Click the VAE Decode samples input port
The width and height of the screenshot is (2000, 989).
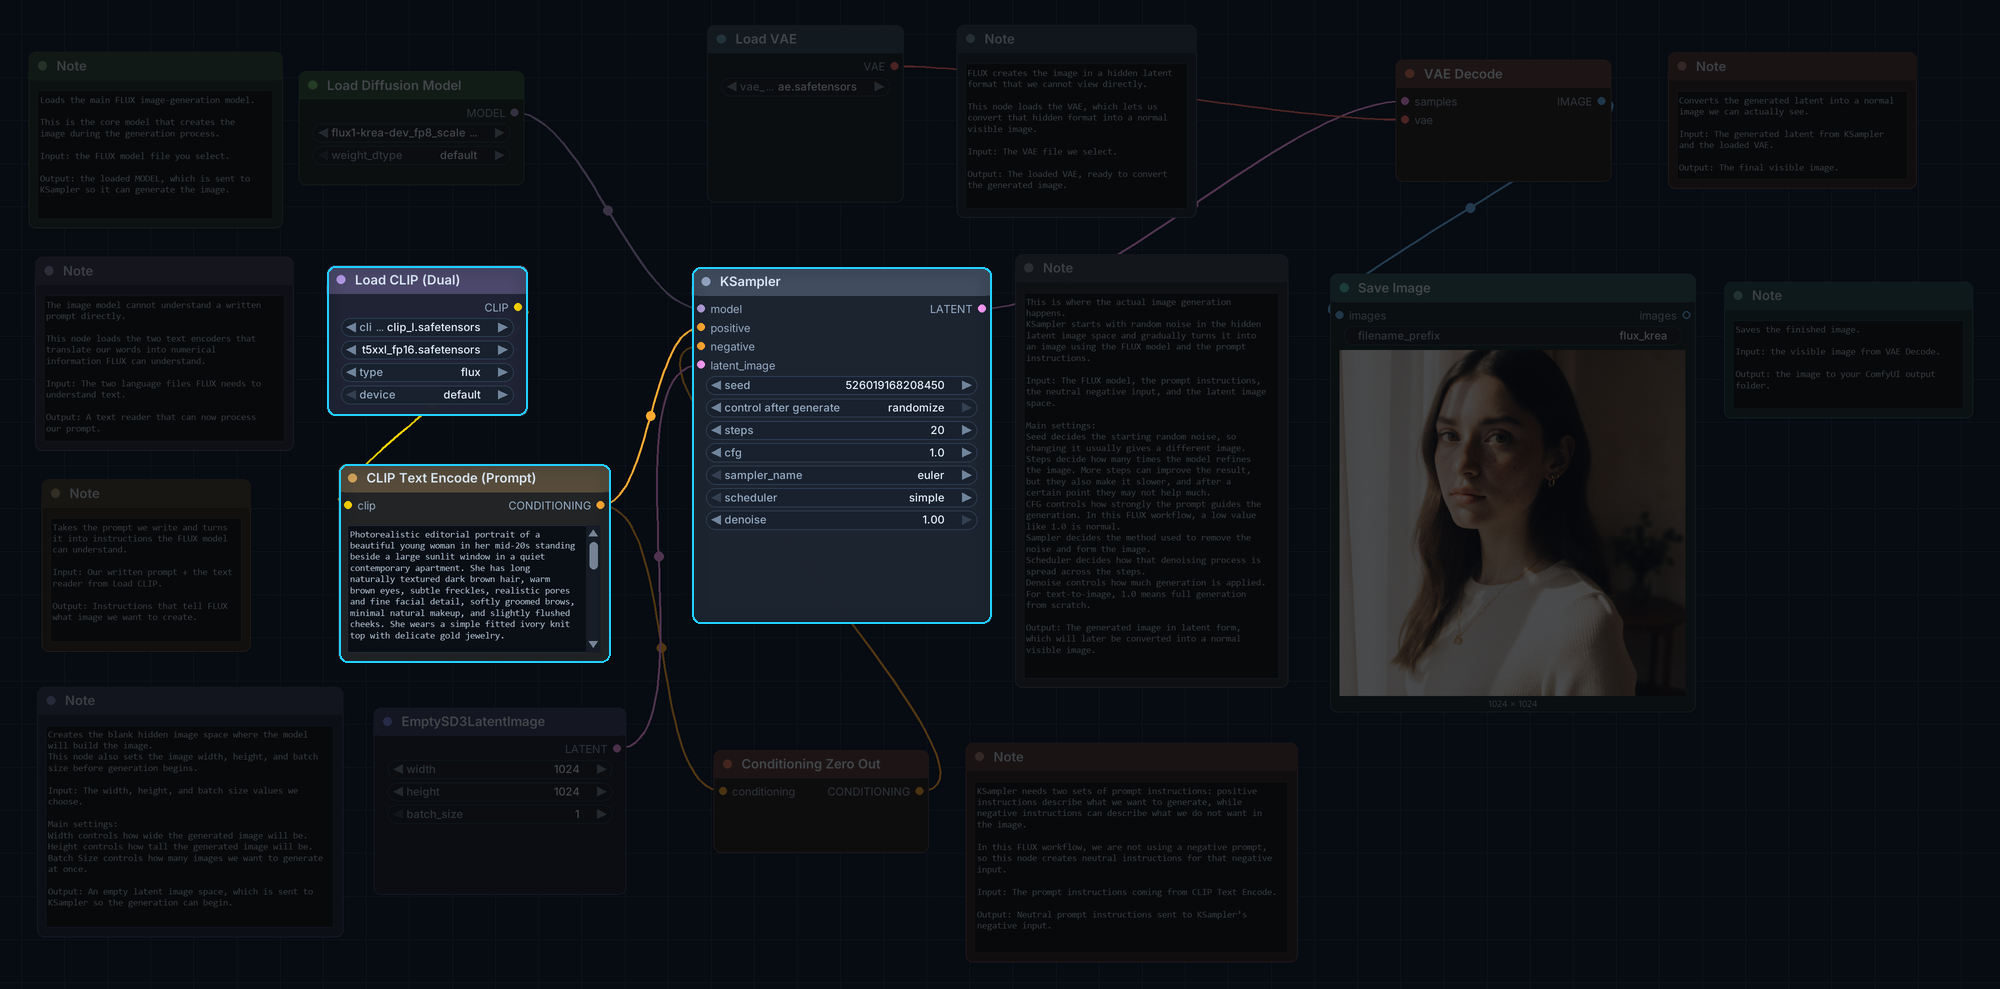coord(1405,102)
